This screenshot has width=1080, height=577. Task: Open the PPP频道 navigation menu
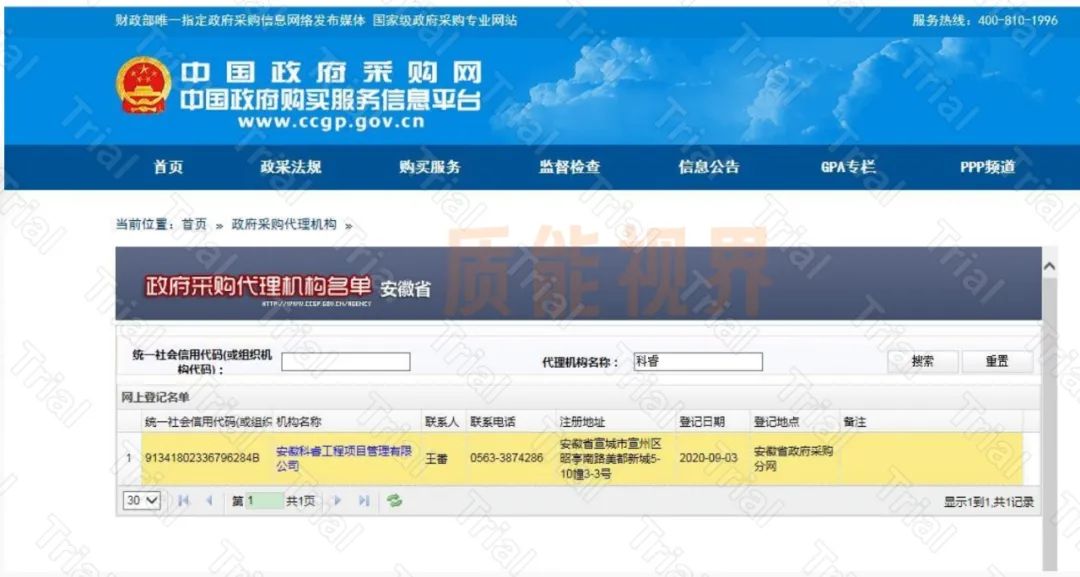coord(988,167)
